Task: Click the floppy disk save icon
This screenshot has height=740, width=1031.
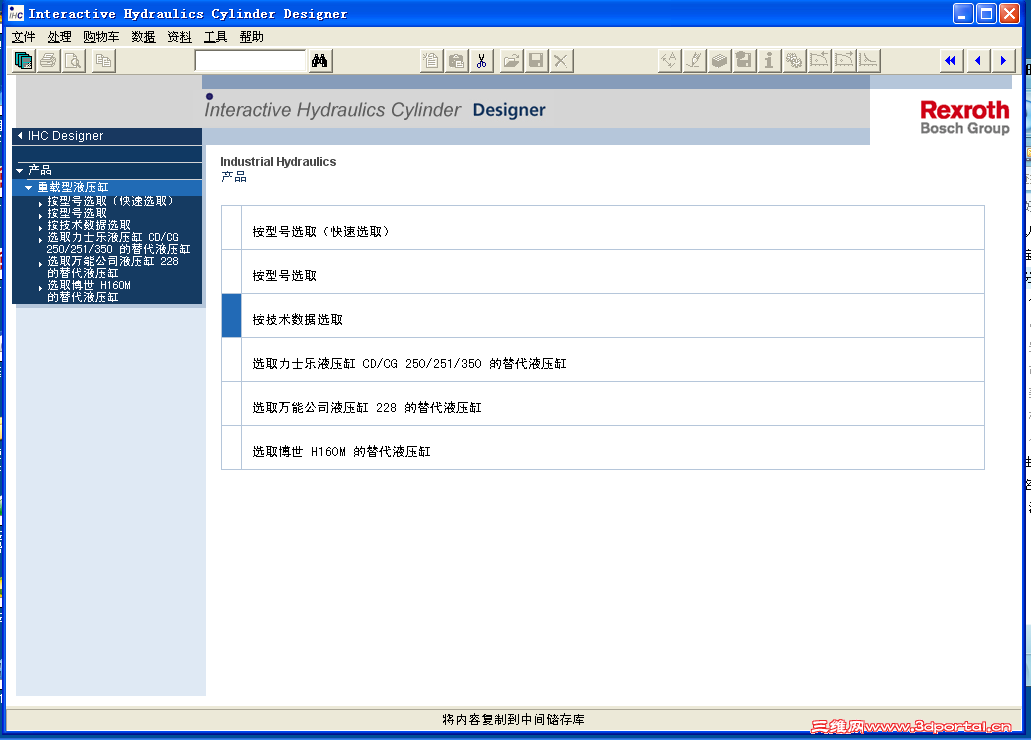Action: [x=537, y=61]
